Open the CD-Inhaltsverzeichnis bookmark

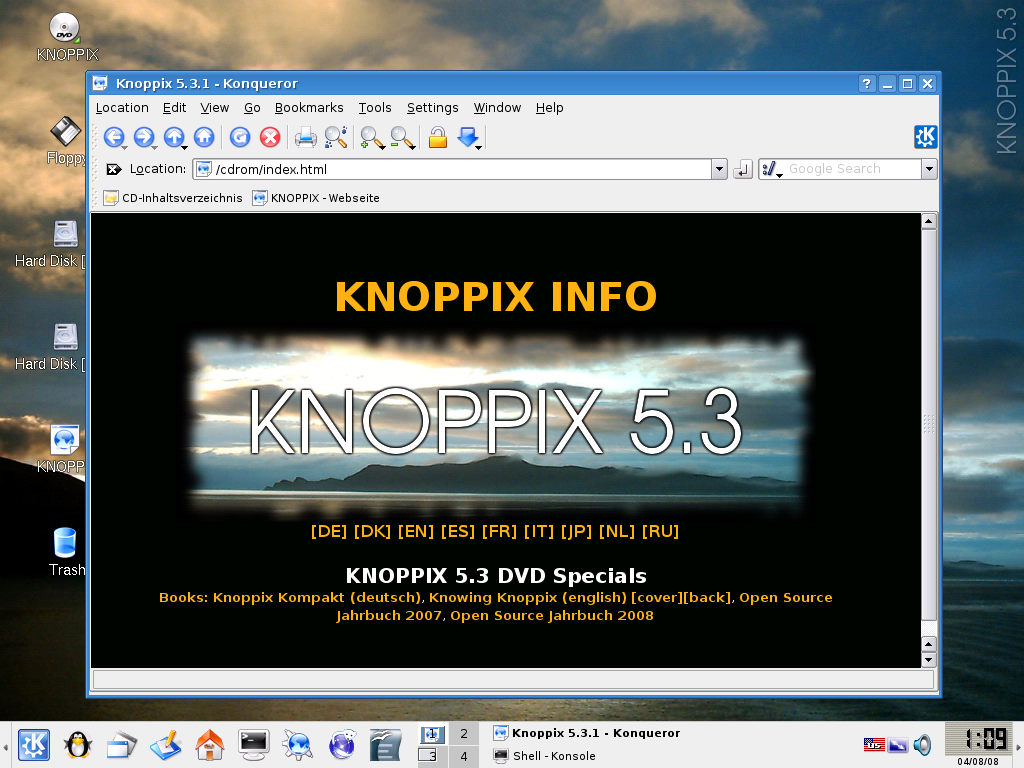(x=173, y=198)
